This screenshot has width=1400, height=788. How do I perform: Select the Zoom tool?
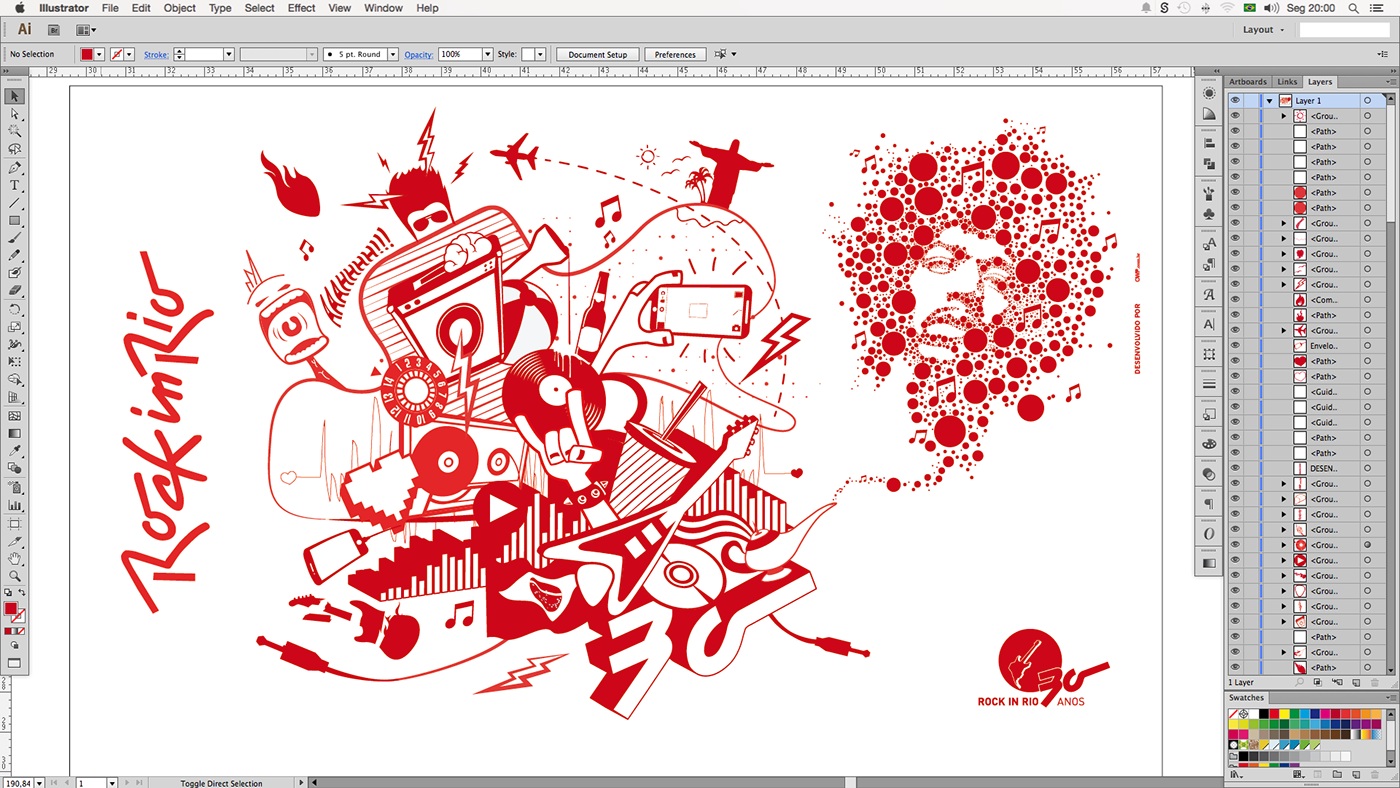pos(15,576)
